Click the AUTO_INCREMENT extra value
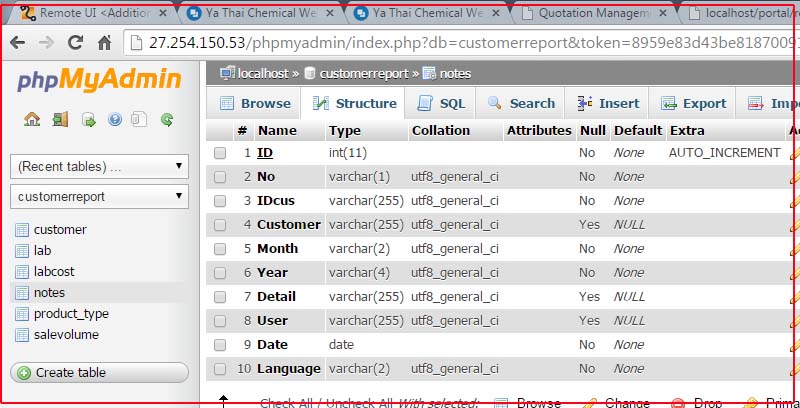 pyautogui.click(x=724, y=152)
